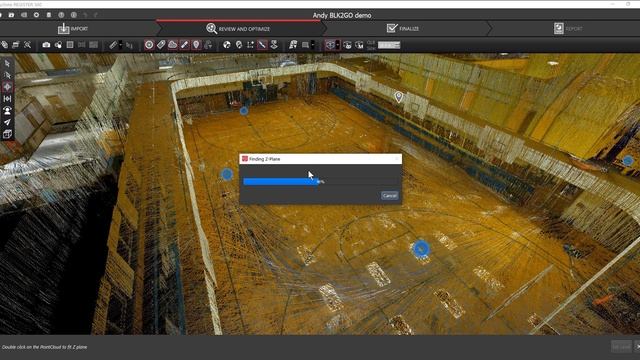This screenshot has height=360, width=640.
Task: Click the undo arrow in top bar
Action: 85,15
